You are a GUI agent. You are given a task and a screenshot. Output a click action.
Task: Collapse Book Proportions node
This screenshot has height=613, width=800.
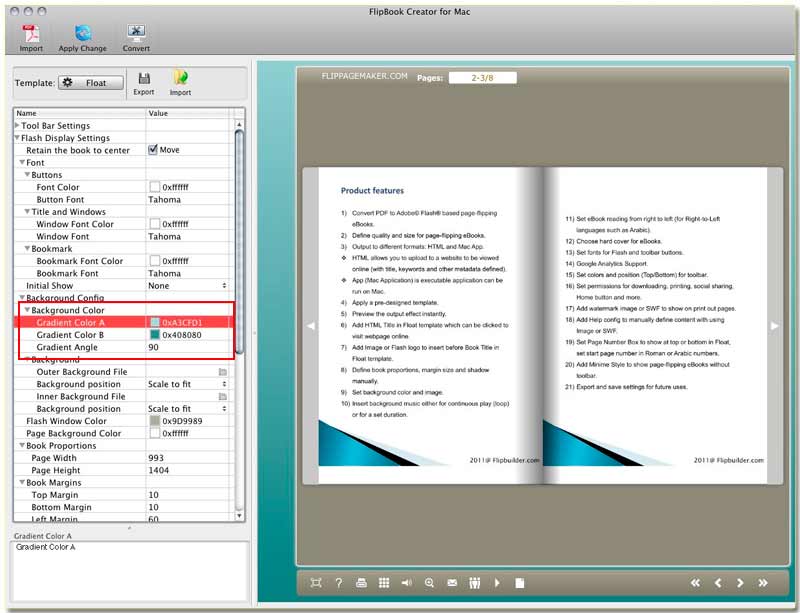click(22, 445)
